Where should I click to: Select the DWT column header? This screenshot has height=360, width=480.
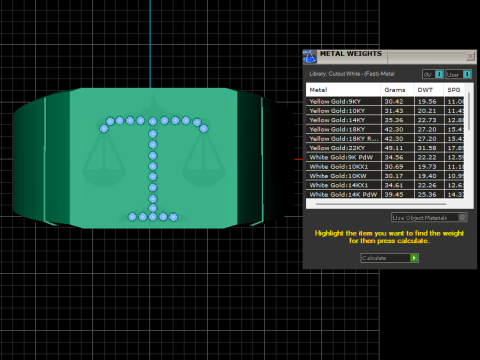(x=429, y=90)
